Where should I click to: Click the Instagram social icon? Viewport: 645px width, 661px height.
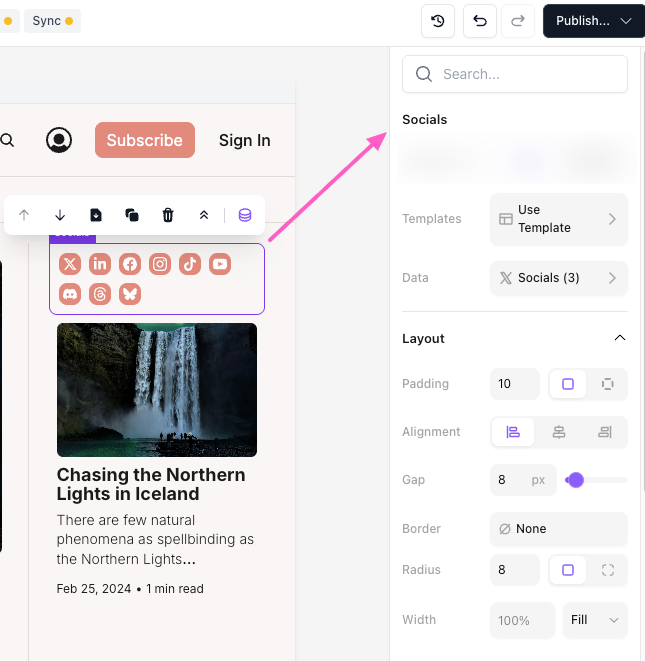(160, 264)
